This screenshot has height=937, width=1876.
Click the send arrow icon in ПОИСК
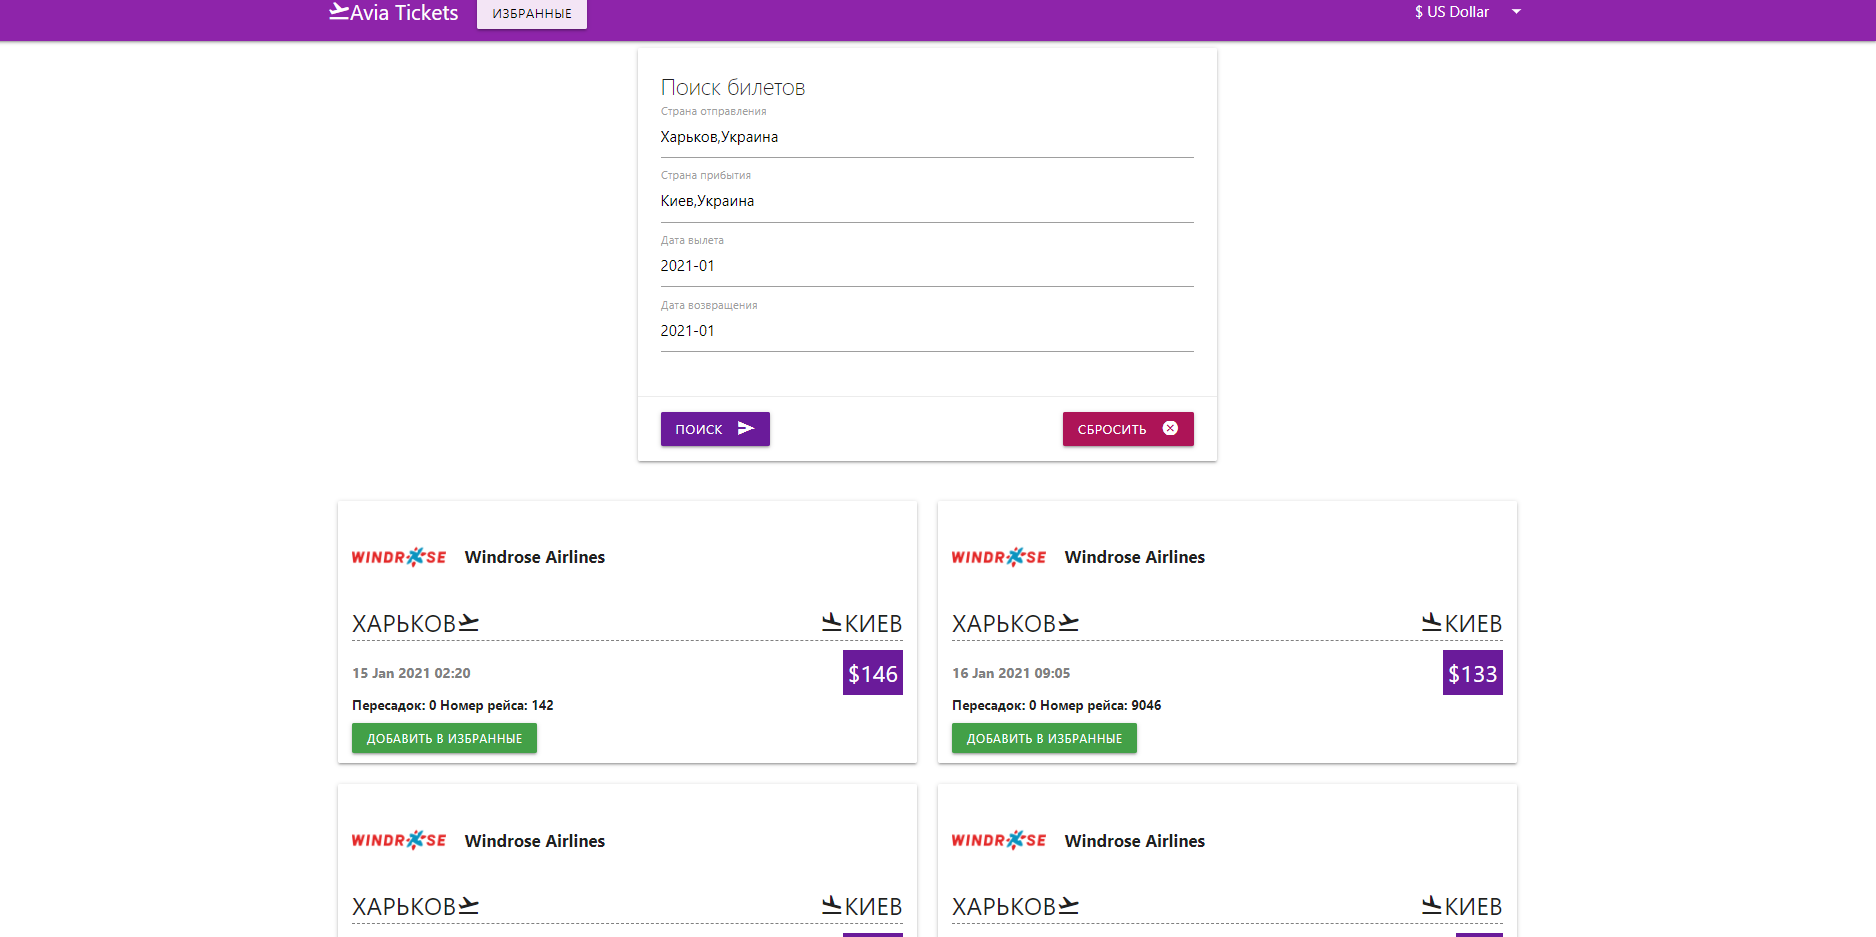pyautogui.click(x=745, y=429)
